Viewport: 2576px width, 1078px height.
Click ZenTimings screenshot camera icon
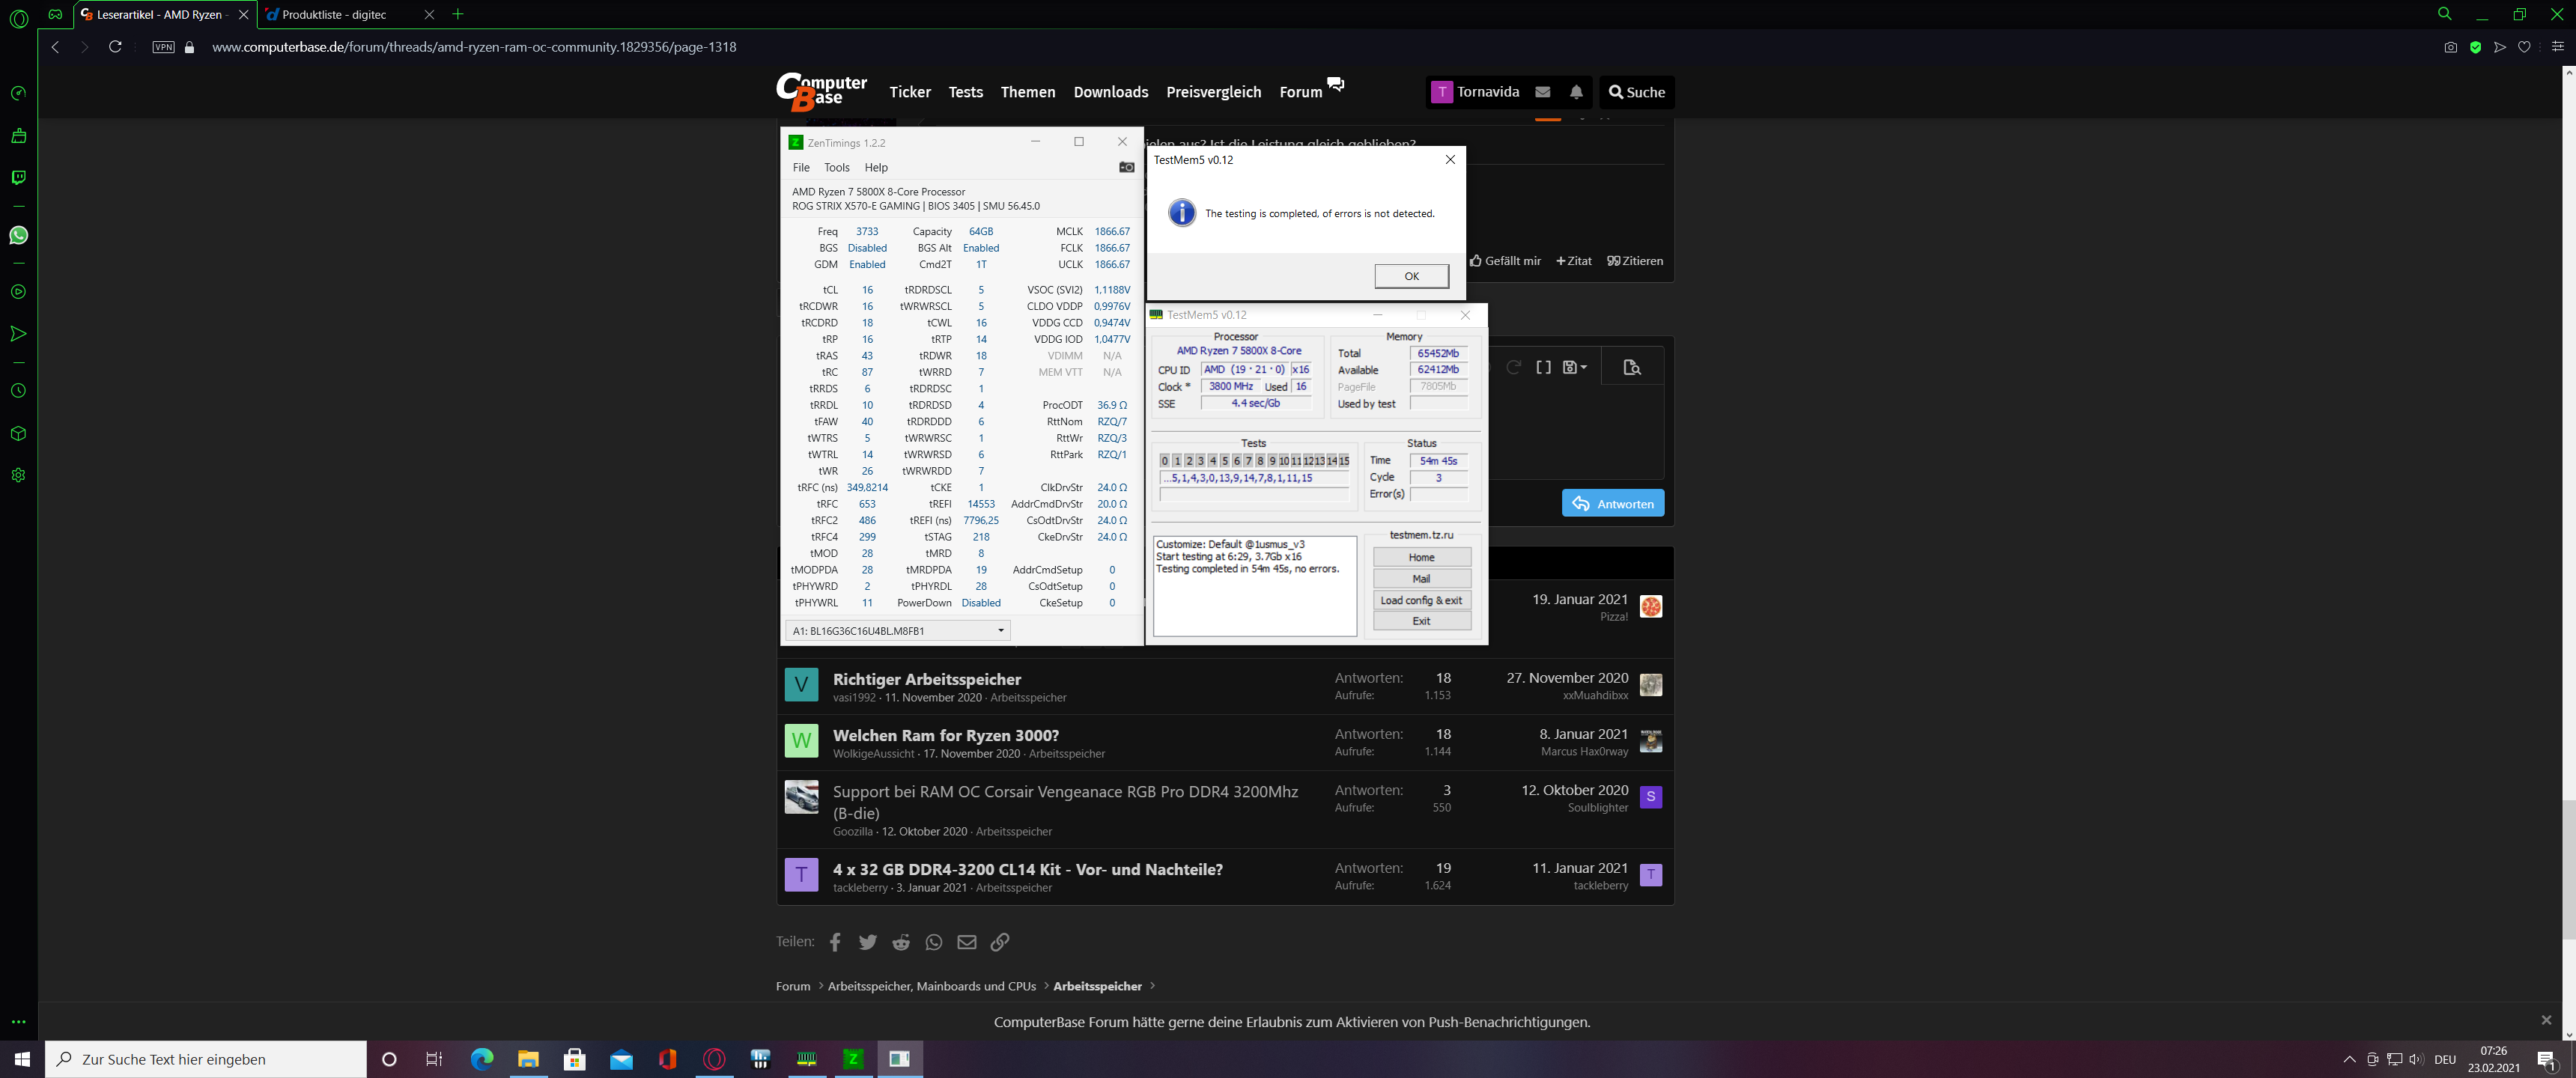[1126, 167]
